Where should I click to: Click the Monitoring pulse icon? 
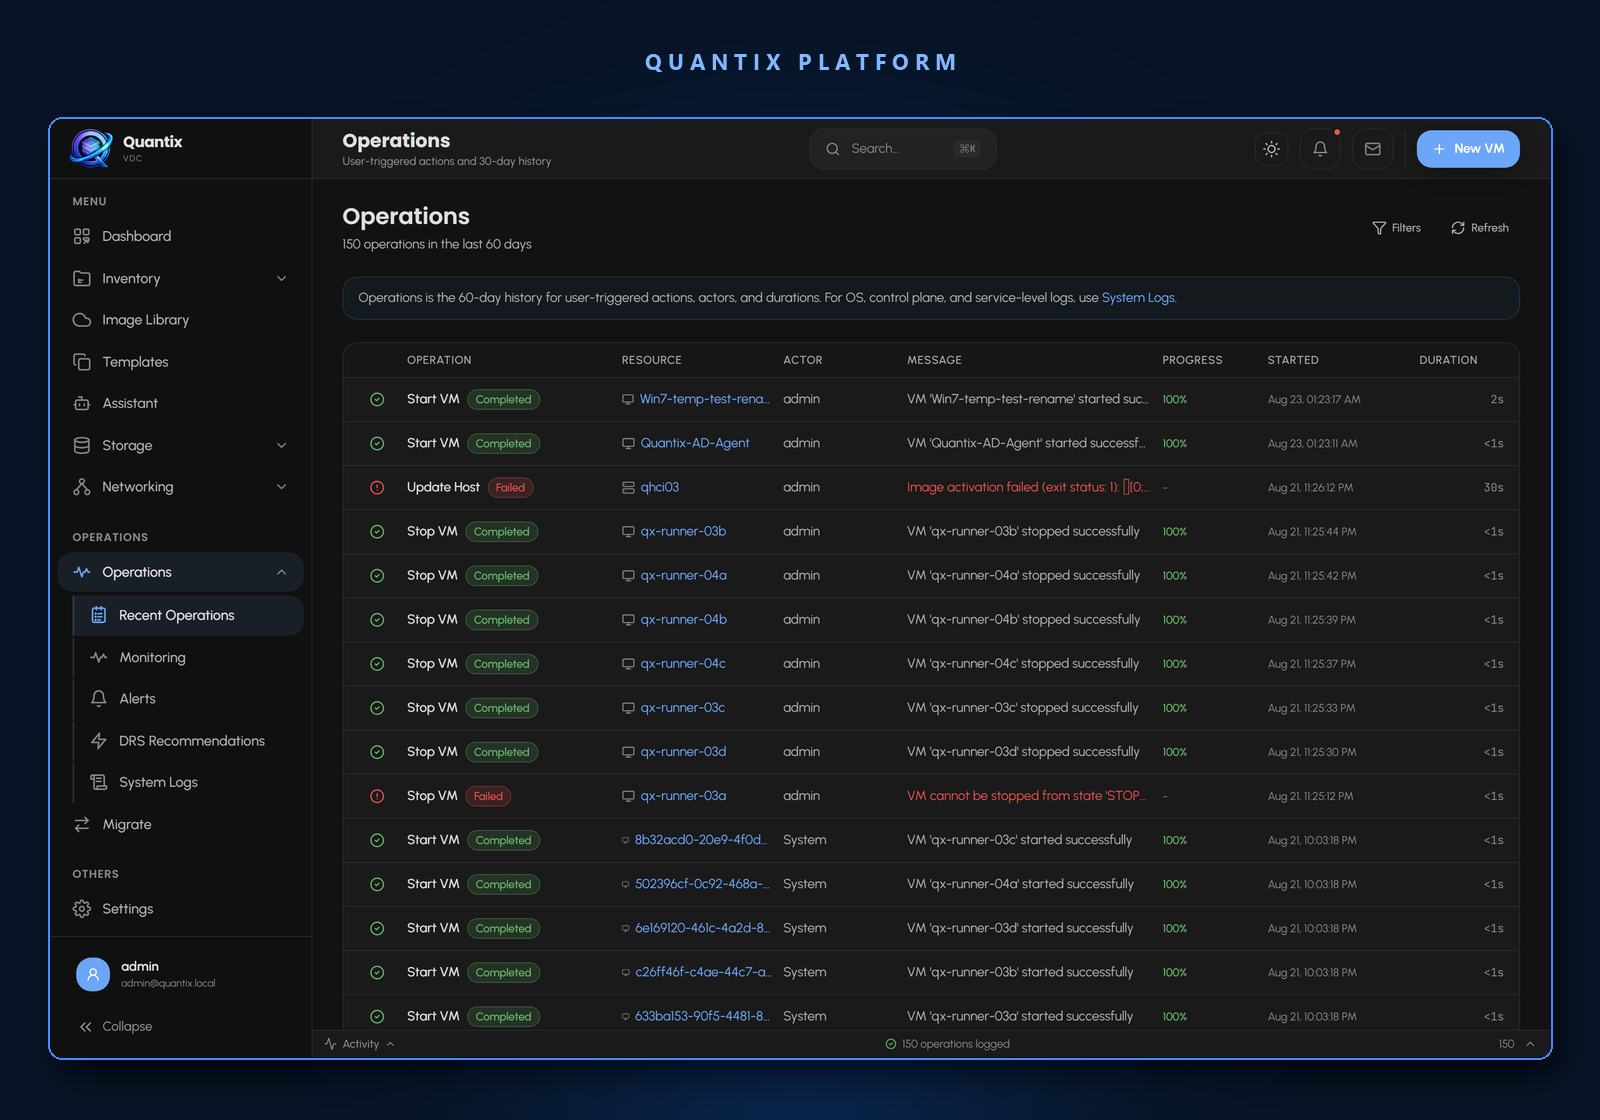click(x=98, y=657)
